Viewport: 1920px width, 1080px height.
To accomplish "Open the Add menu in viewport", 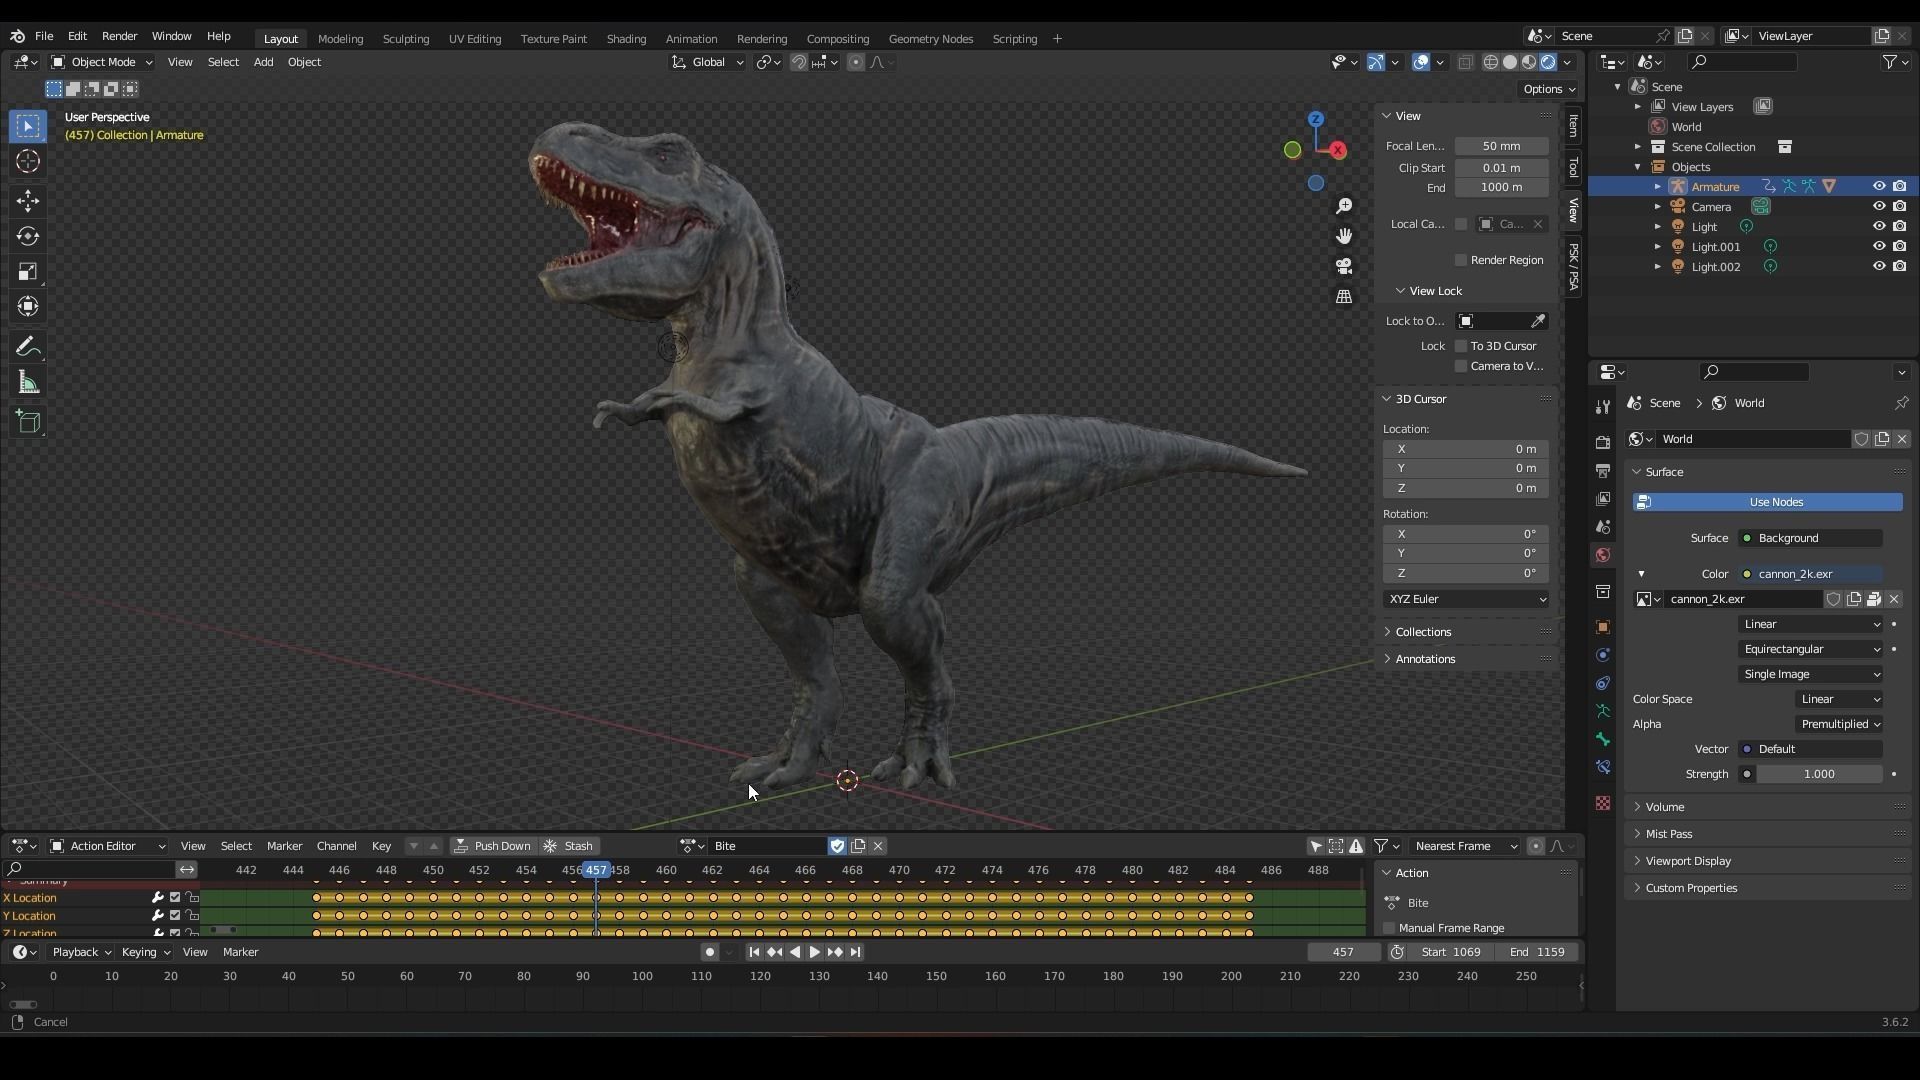I will pos(263,62).
